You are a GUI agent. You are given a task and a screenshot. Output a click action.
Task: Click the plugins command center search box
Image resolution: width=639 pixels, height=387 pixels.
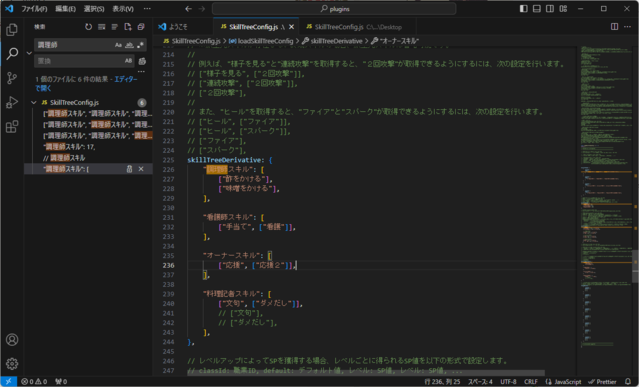coord(334,9)
